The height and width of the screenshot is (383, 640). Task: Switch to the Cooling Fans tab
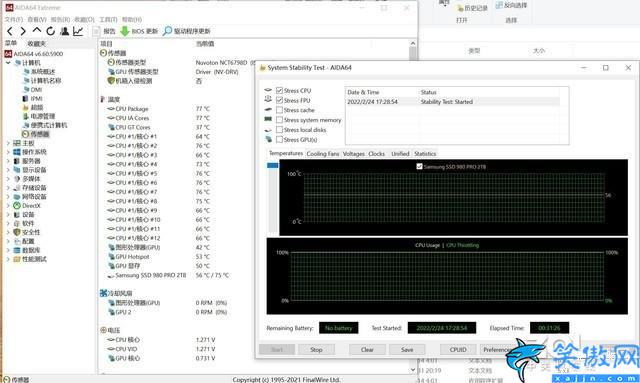pyautogui.click(x=323, y=154)
